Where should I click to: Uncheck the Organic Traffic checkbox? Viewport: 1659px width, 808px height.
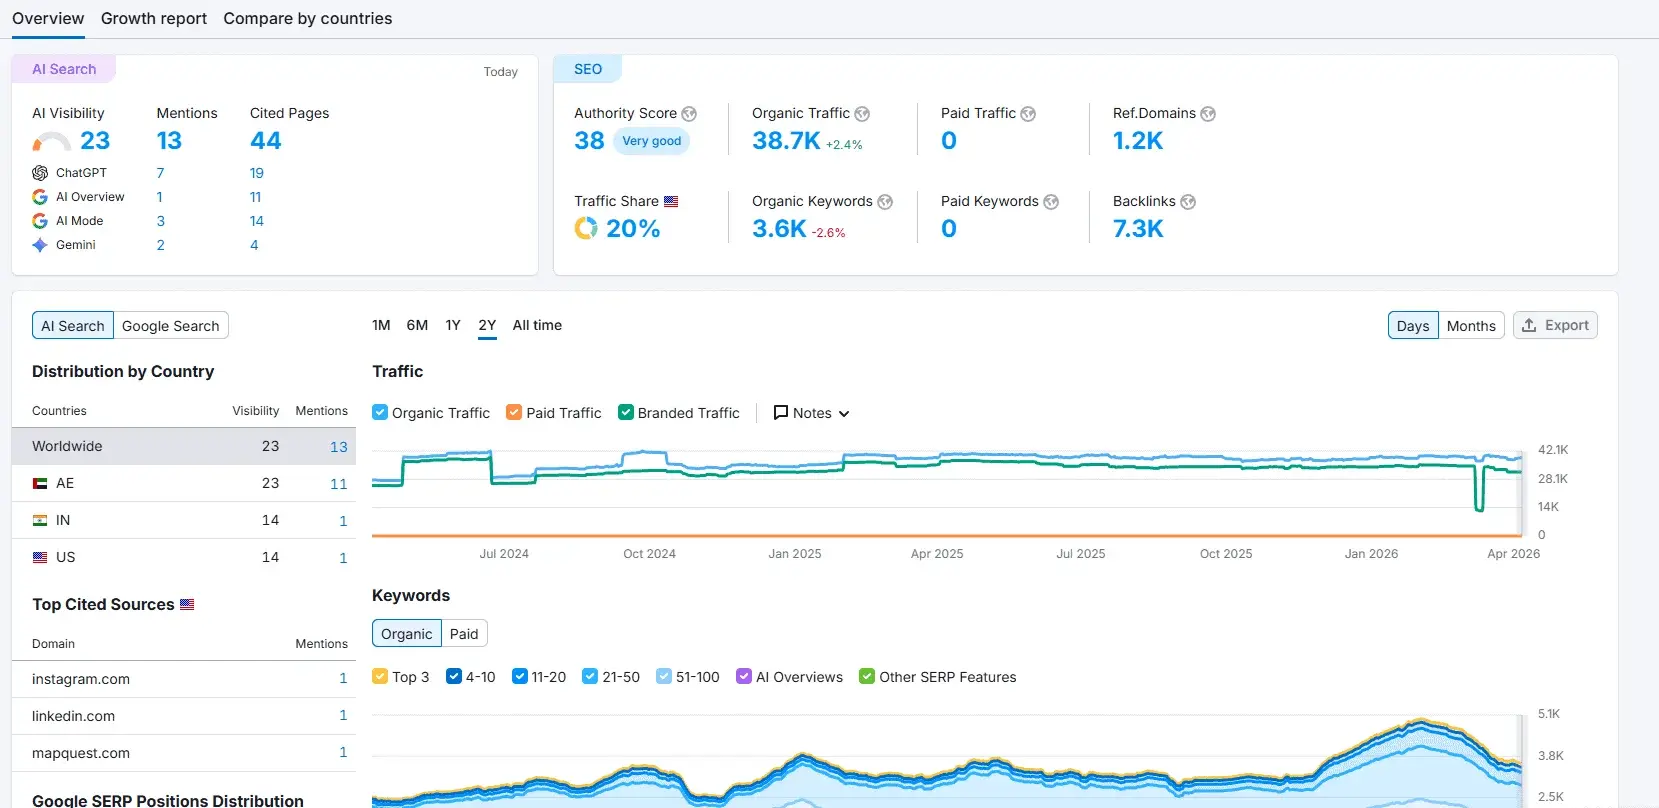click(x=380, y=412)
